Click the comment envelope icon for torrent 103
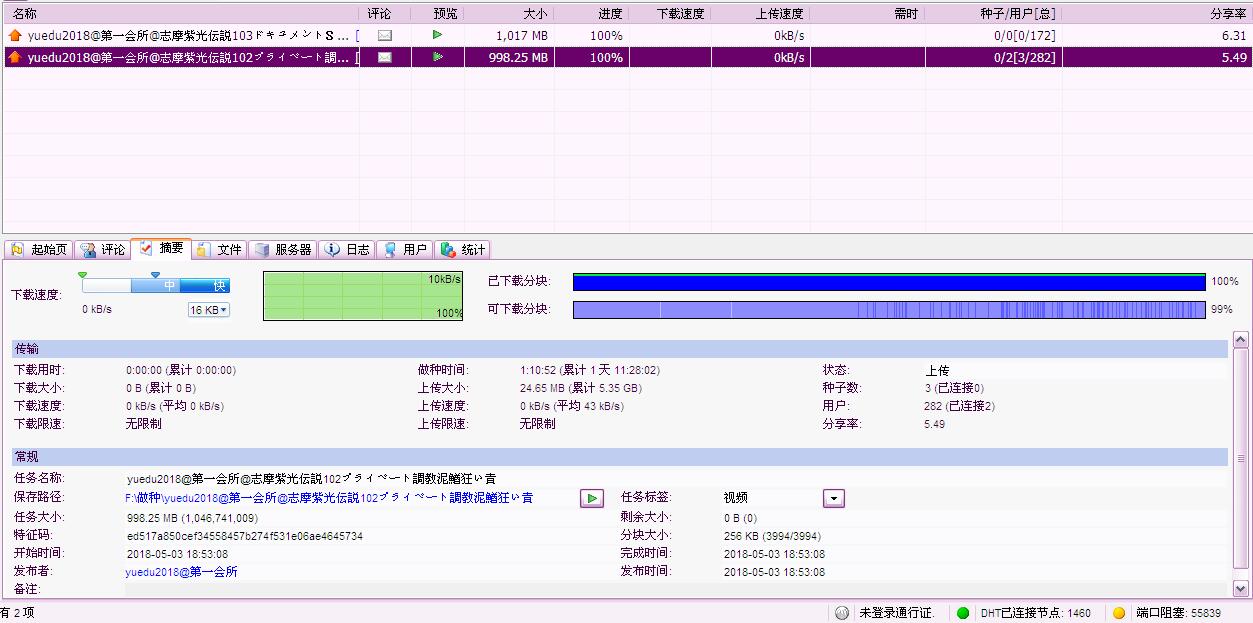Screen dimensions: 1253x623 coord(384,35)
